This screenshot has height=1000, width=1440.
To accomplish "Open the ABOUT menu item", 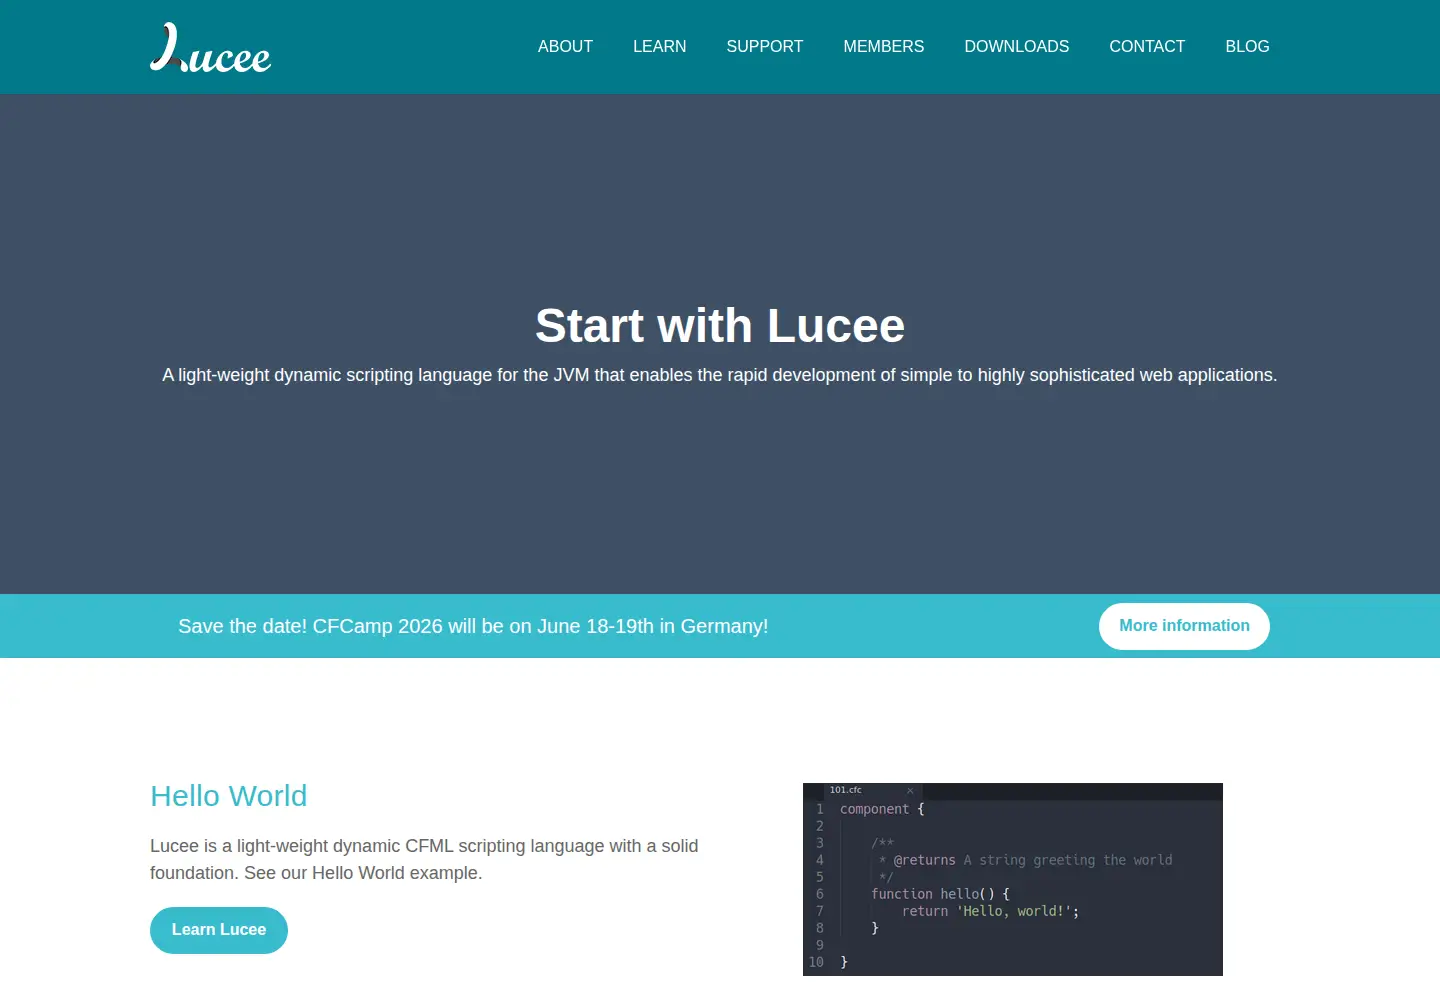I will coord(565,46).
